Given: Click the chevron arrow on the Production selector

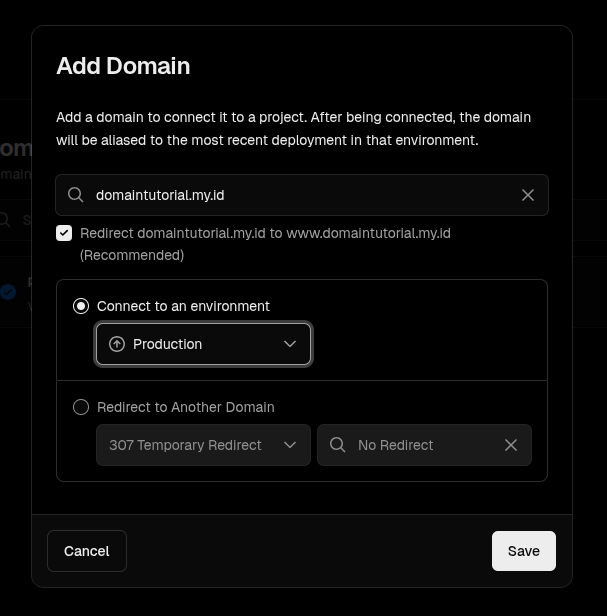Looking at the screenshot, I should click(x=290, y=344).
